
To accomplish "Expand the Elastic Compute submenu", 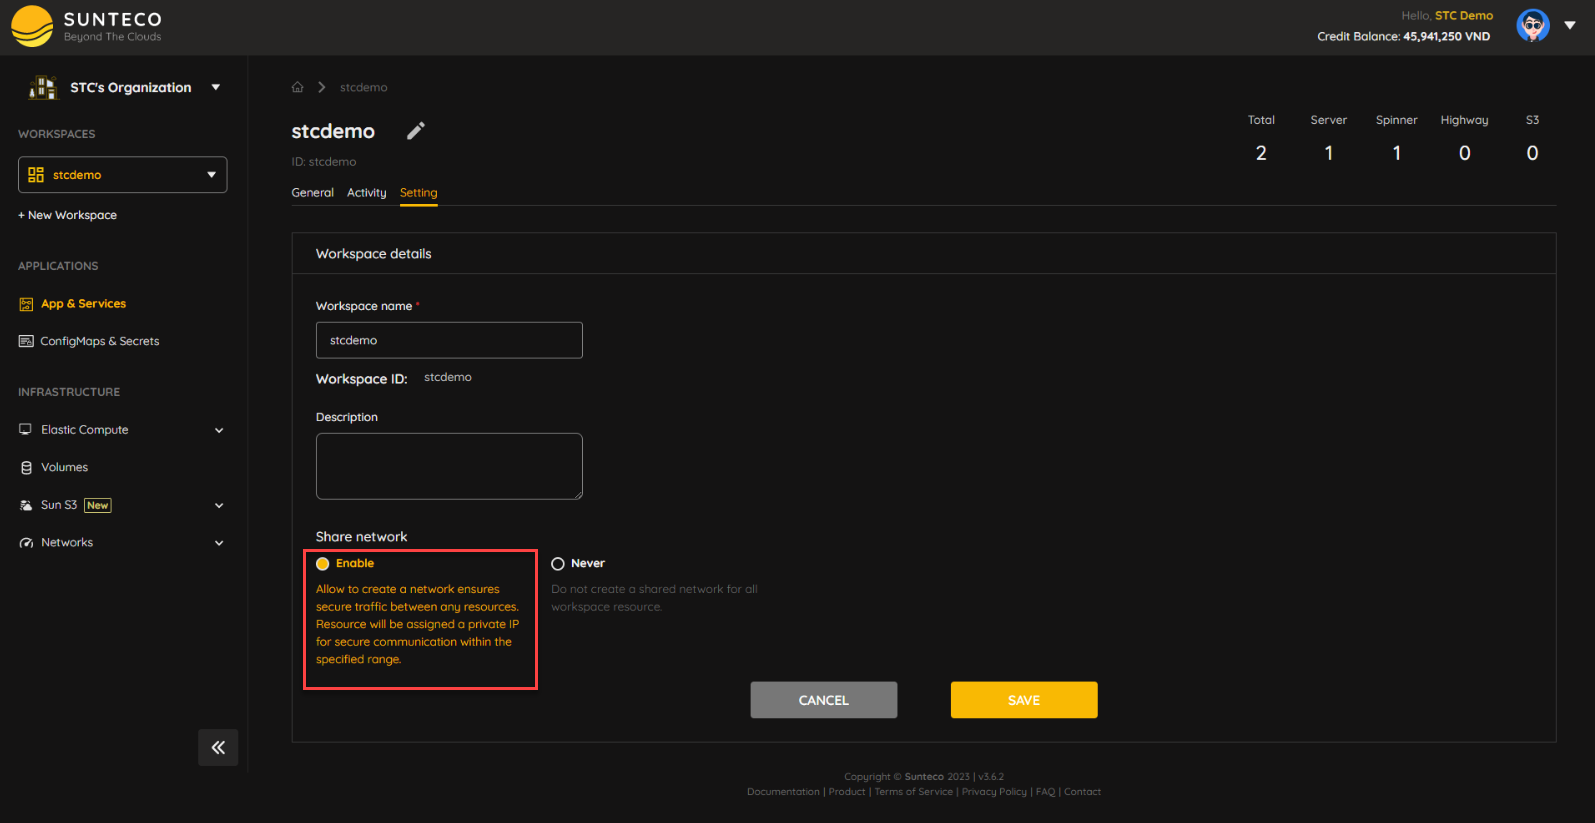I will point(219,430).
